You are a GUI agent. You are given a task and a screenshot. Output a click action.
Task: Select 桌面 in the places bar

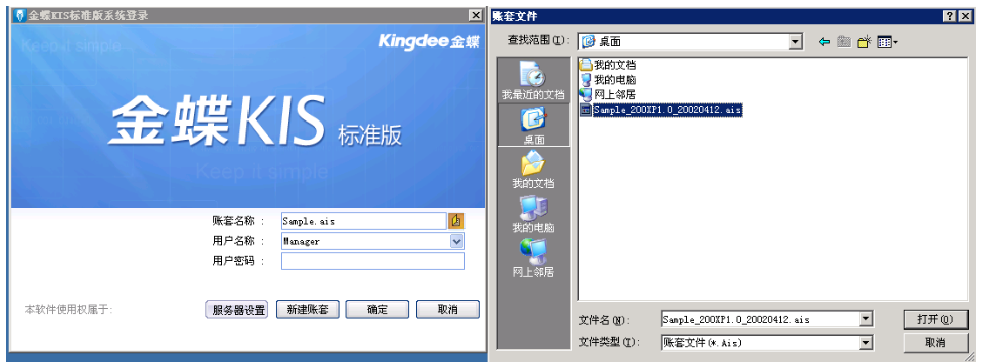(x=534, y=125)
